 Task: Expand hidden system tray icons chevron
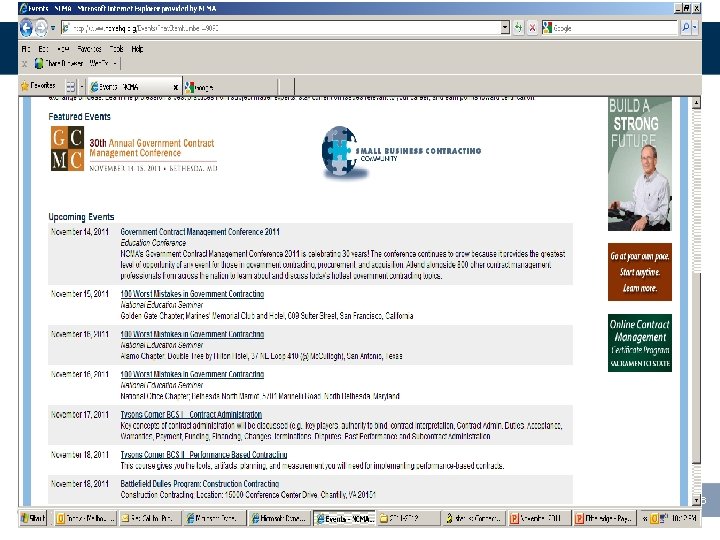pyautogui.click(x=645, y=518)
